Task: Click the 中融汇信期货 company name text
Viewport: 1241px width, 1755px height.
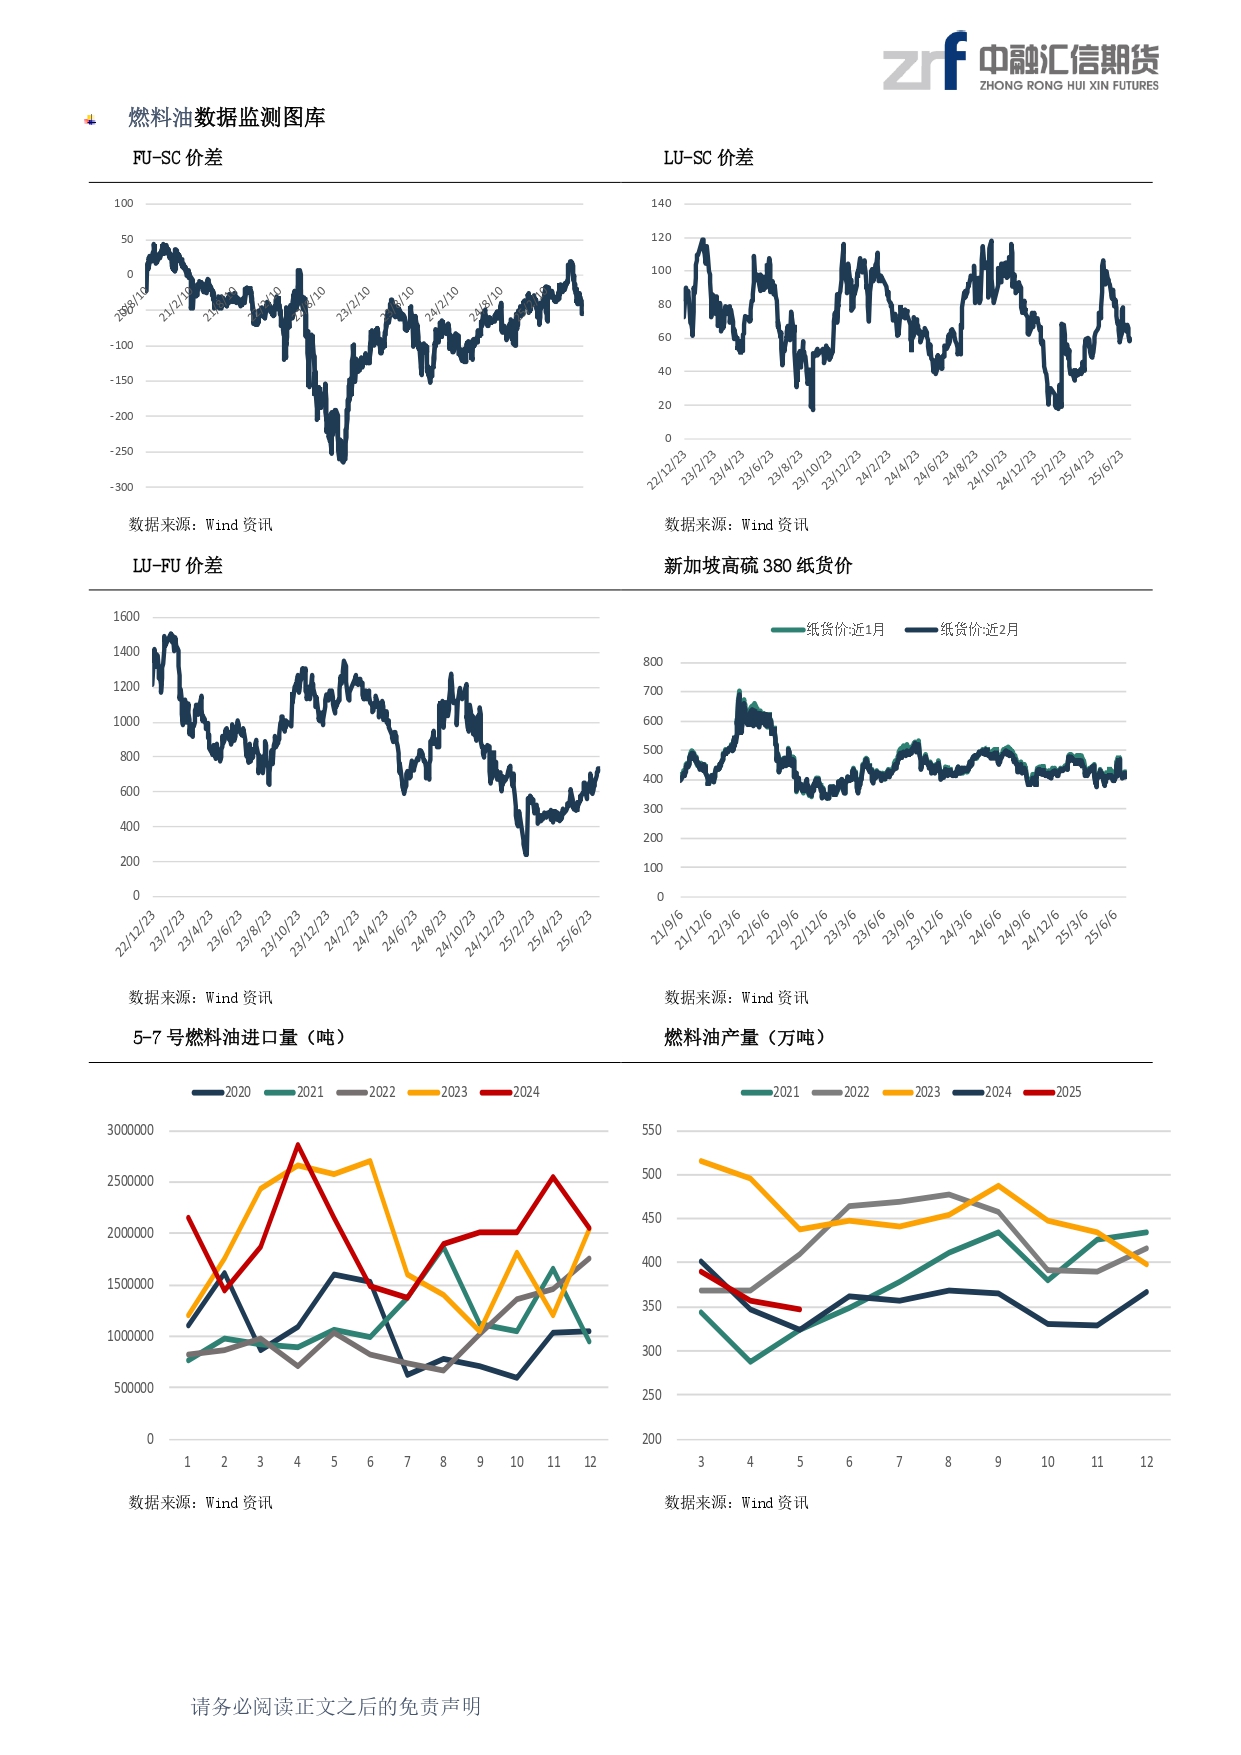Action: pos(1069,60)
